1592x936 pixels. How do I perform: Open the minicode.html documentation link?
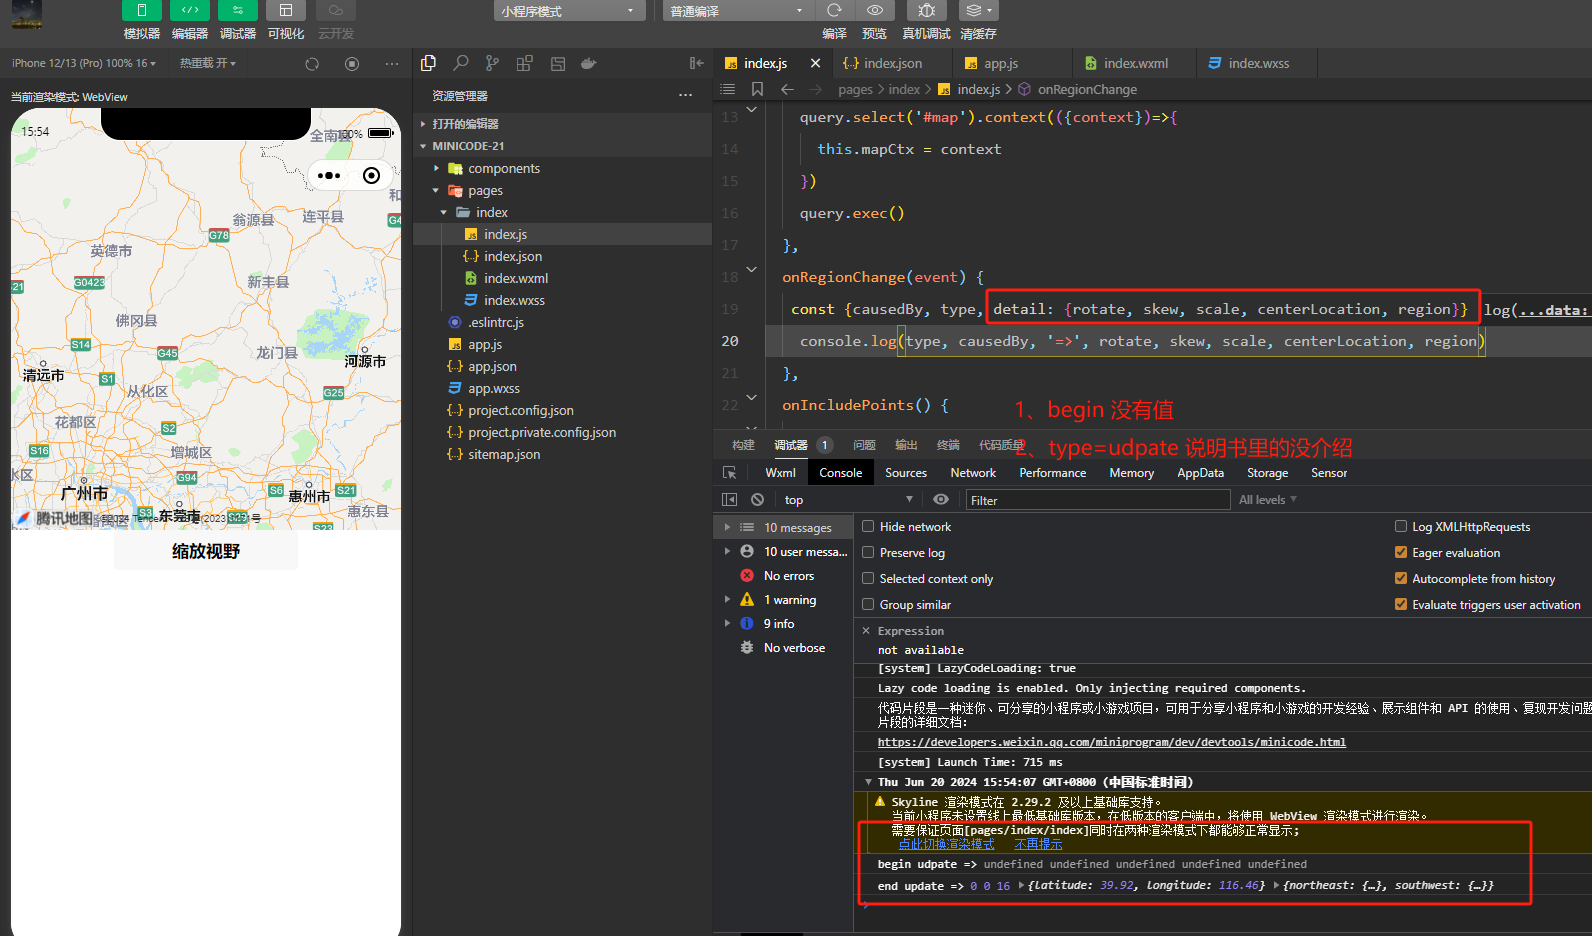tap(1111, 742)
